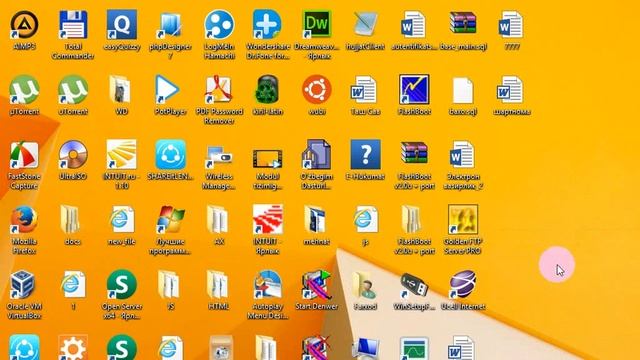Click Golden FTP Server PRO shortcut

pyautogui.click(x=463, y=220)
